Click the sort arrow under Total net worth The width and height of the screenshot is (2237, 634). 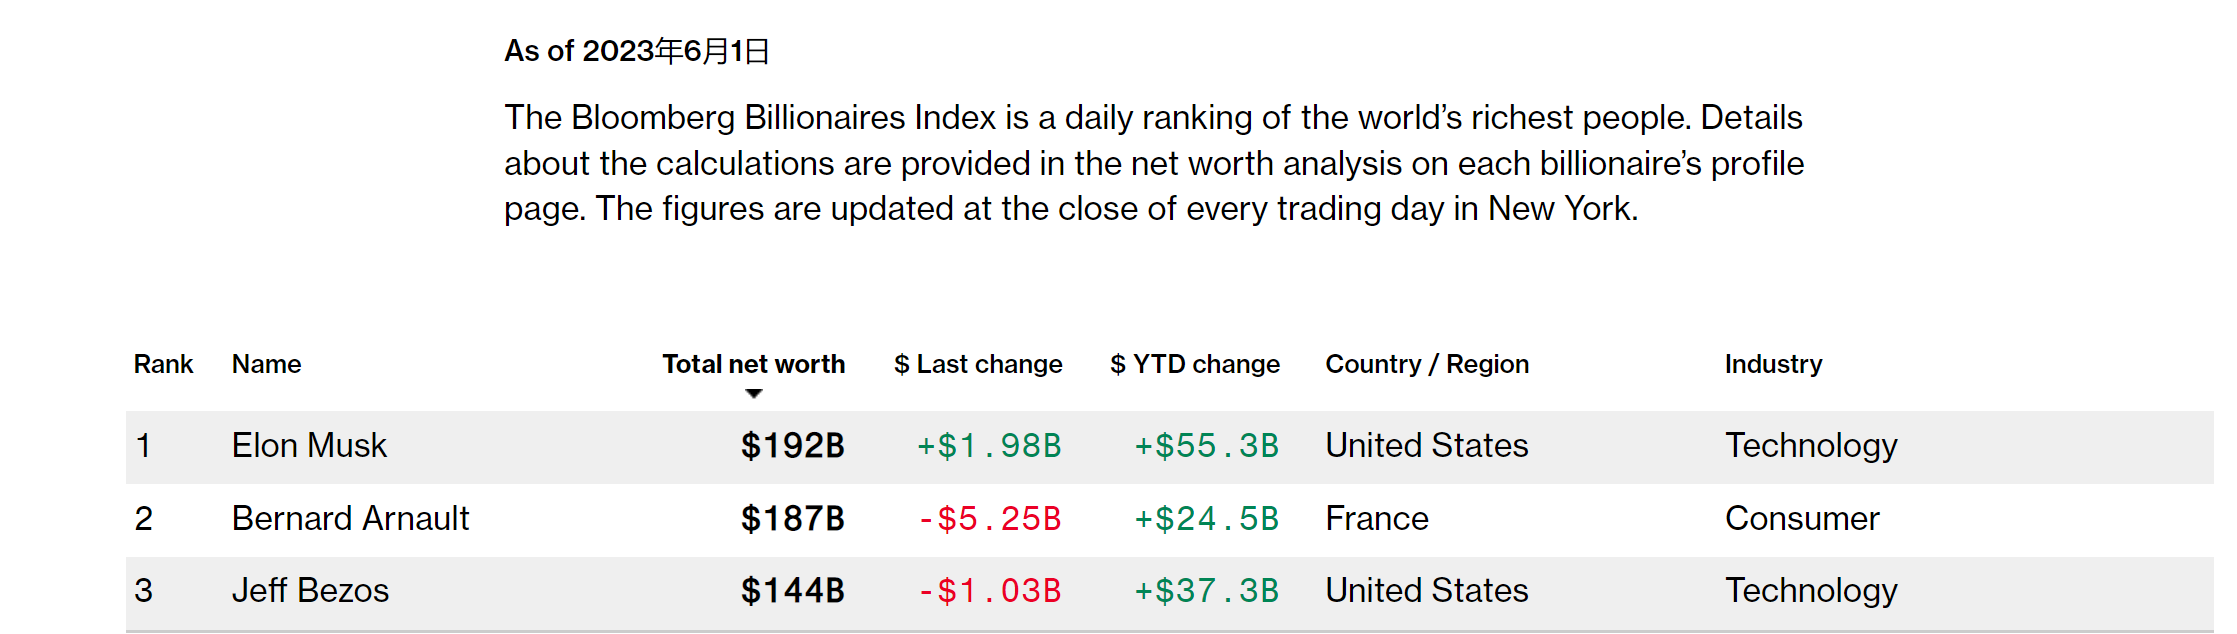(x=754, y=394)
